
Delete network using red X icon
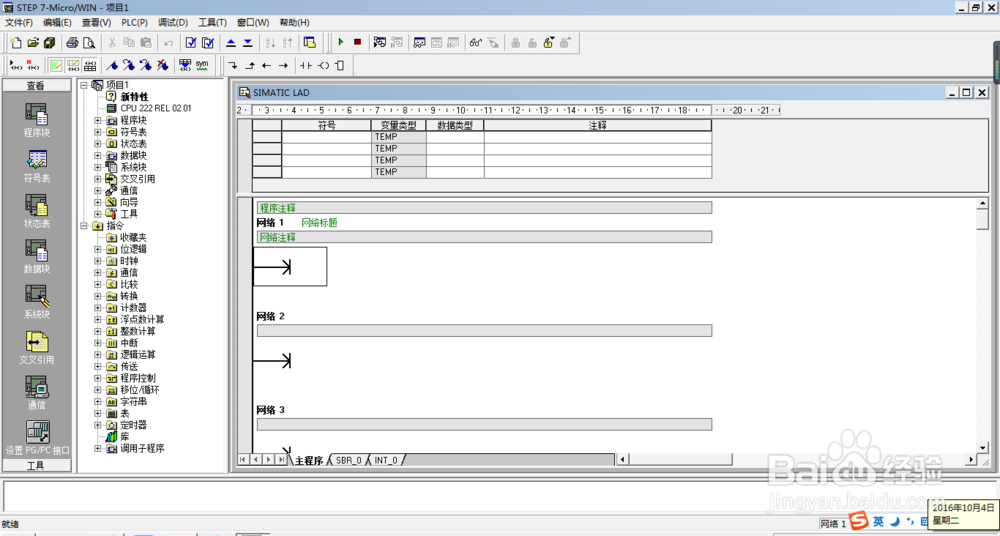(x=33, y=65)
